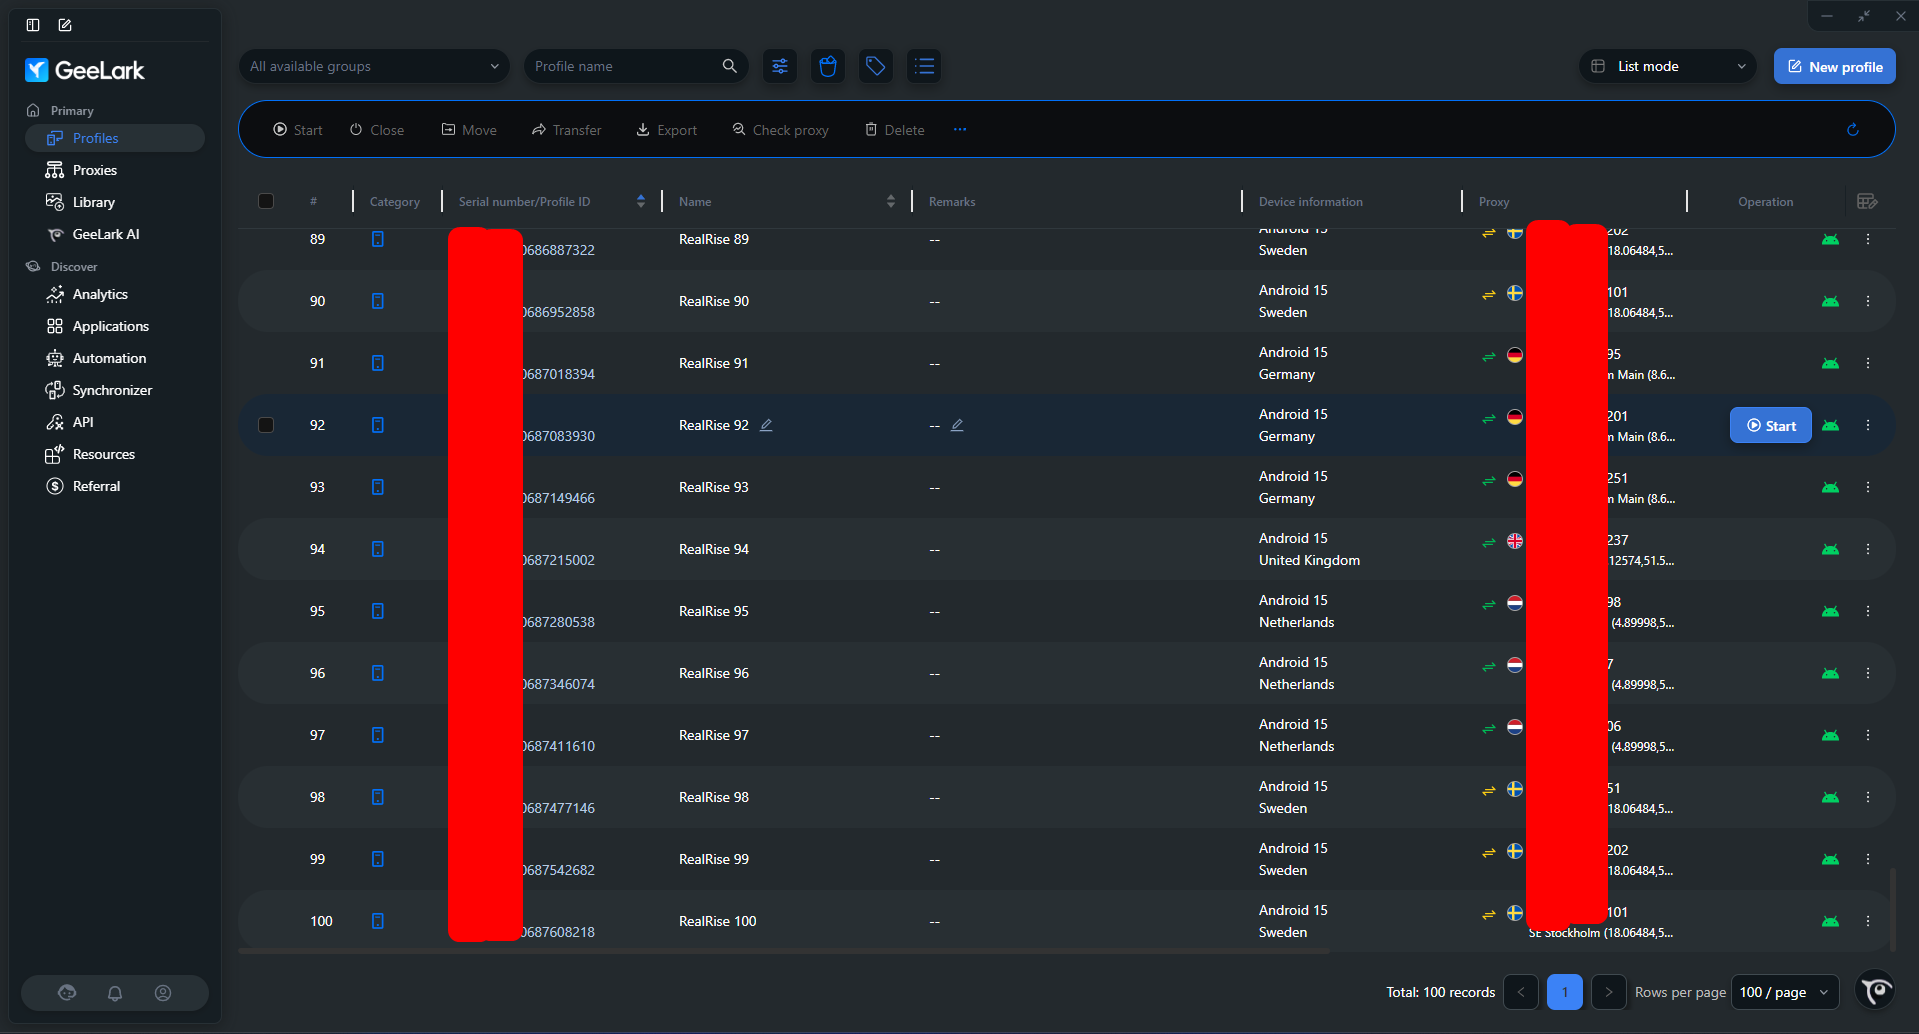Open three-dot menu for RealRise 97
The height and width of the screenshot is (1034, 1919).
tap(1867, 735)
